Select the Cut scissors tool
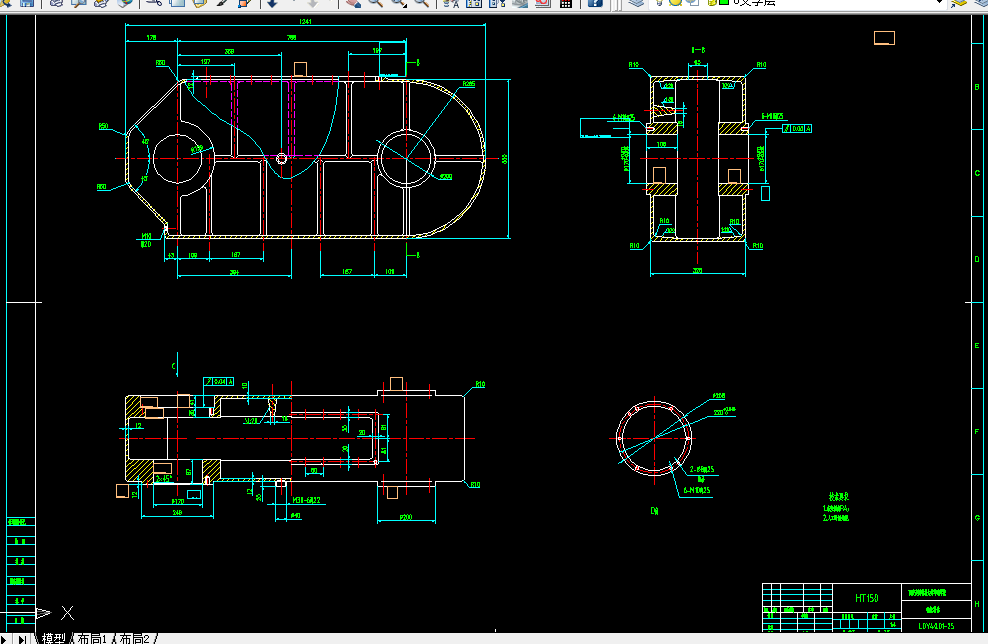 [154, 3]
